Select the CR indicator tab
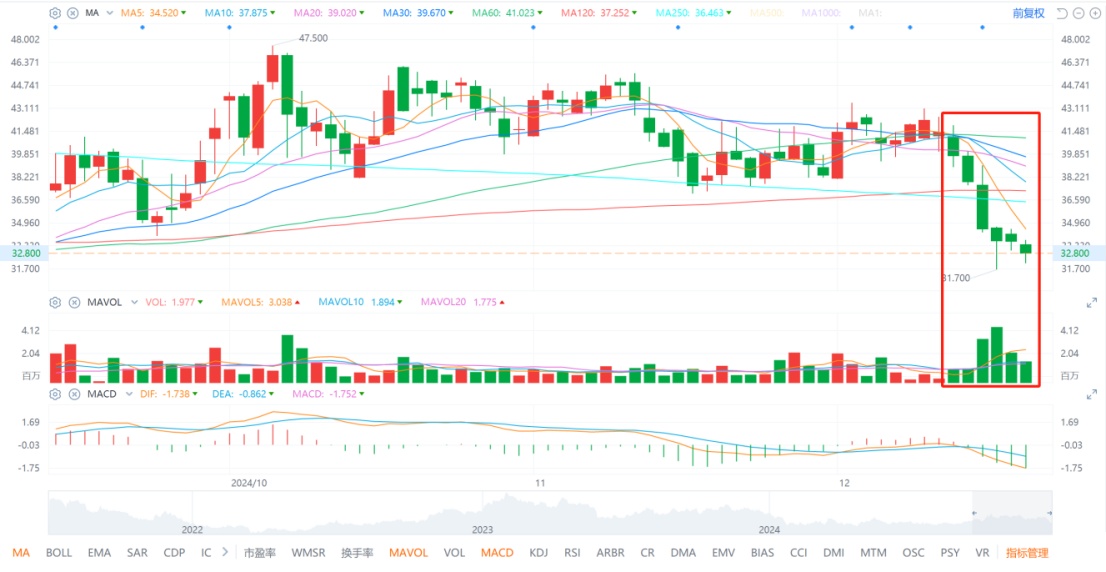The width and height of the screenshot is (1106, 572). 647,553
